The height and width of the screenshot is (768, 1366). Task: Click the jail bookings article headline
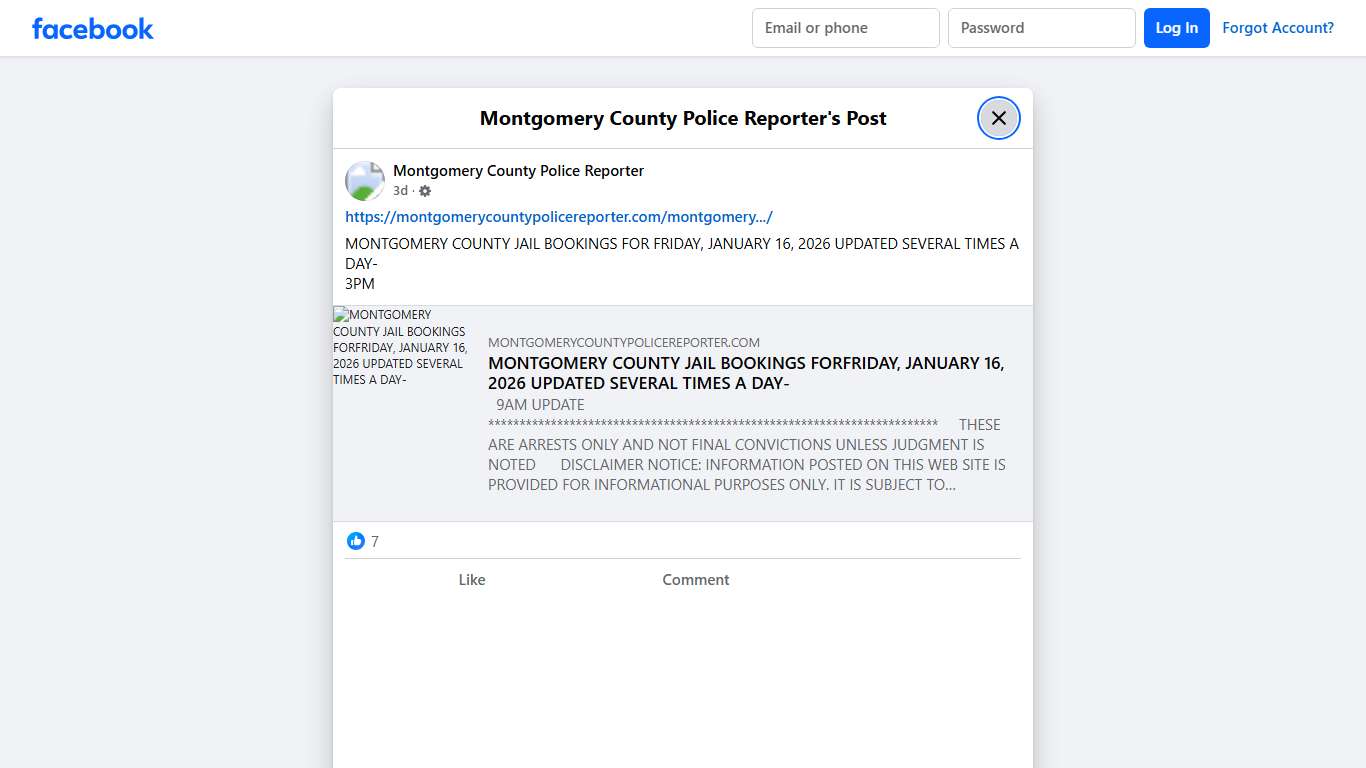(x=745, y=372)
